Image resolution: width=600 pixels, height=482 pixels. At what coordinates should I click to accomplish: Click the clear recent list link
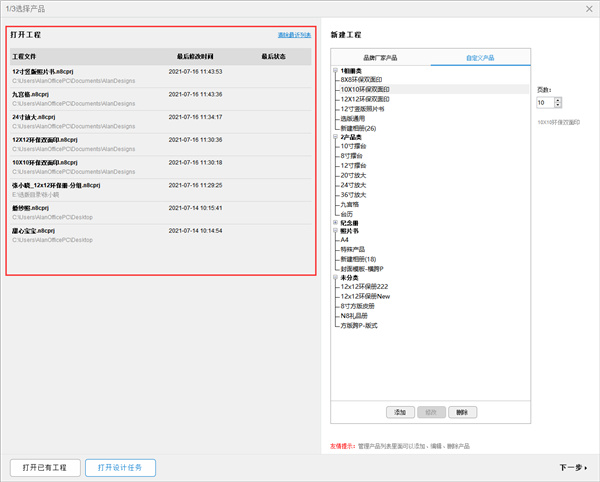[x=294, y=35]
